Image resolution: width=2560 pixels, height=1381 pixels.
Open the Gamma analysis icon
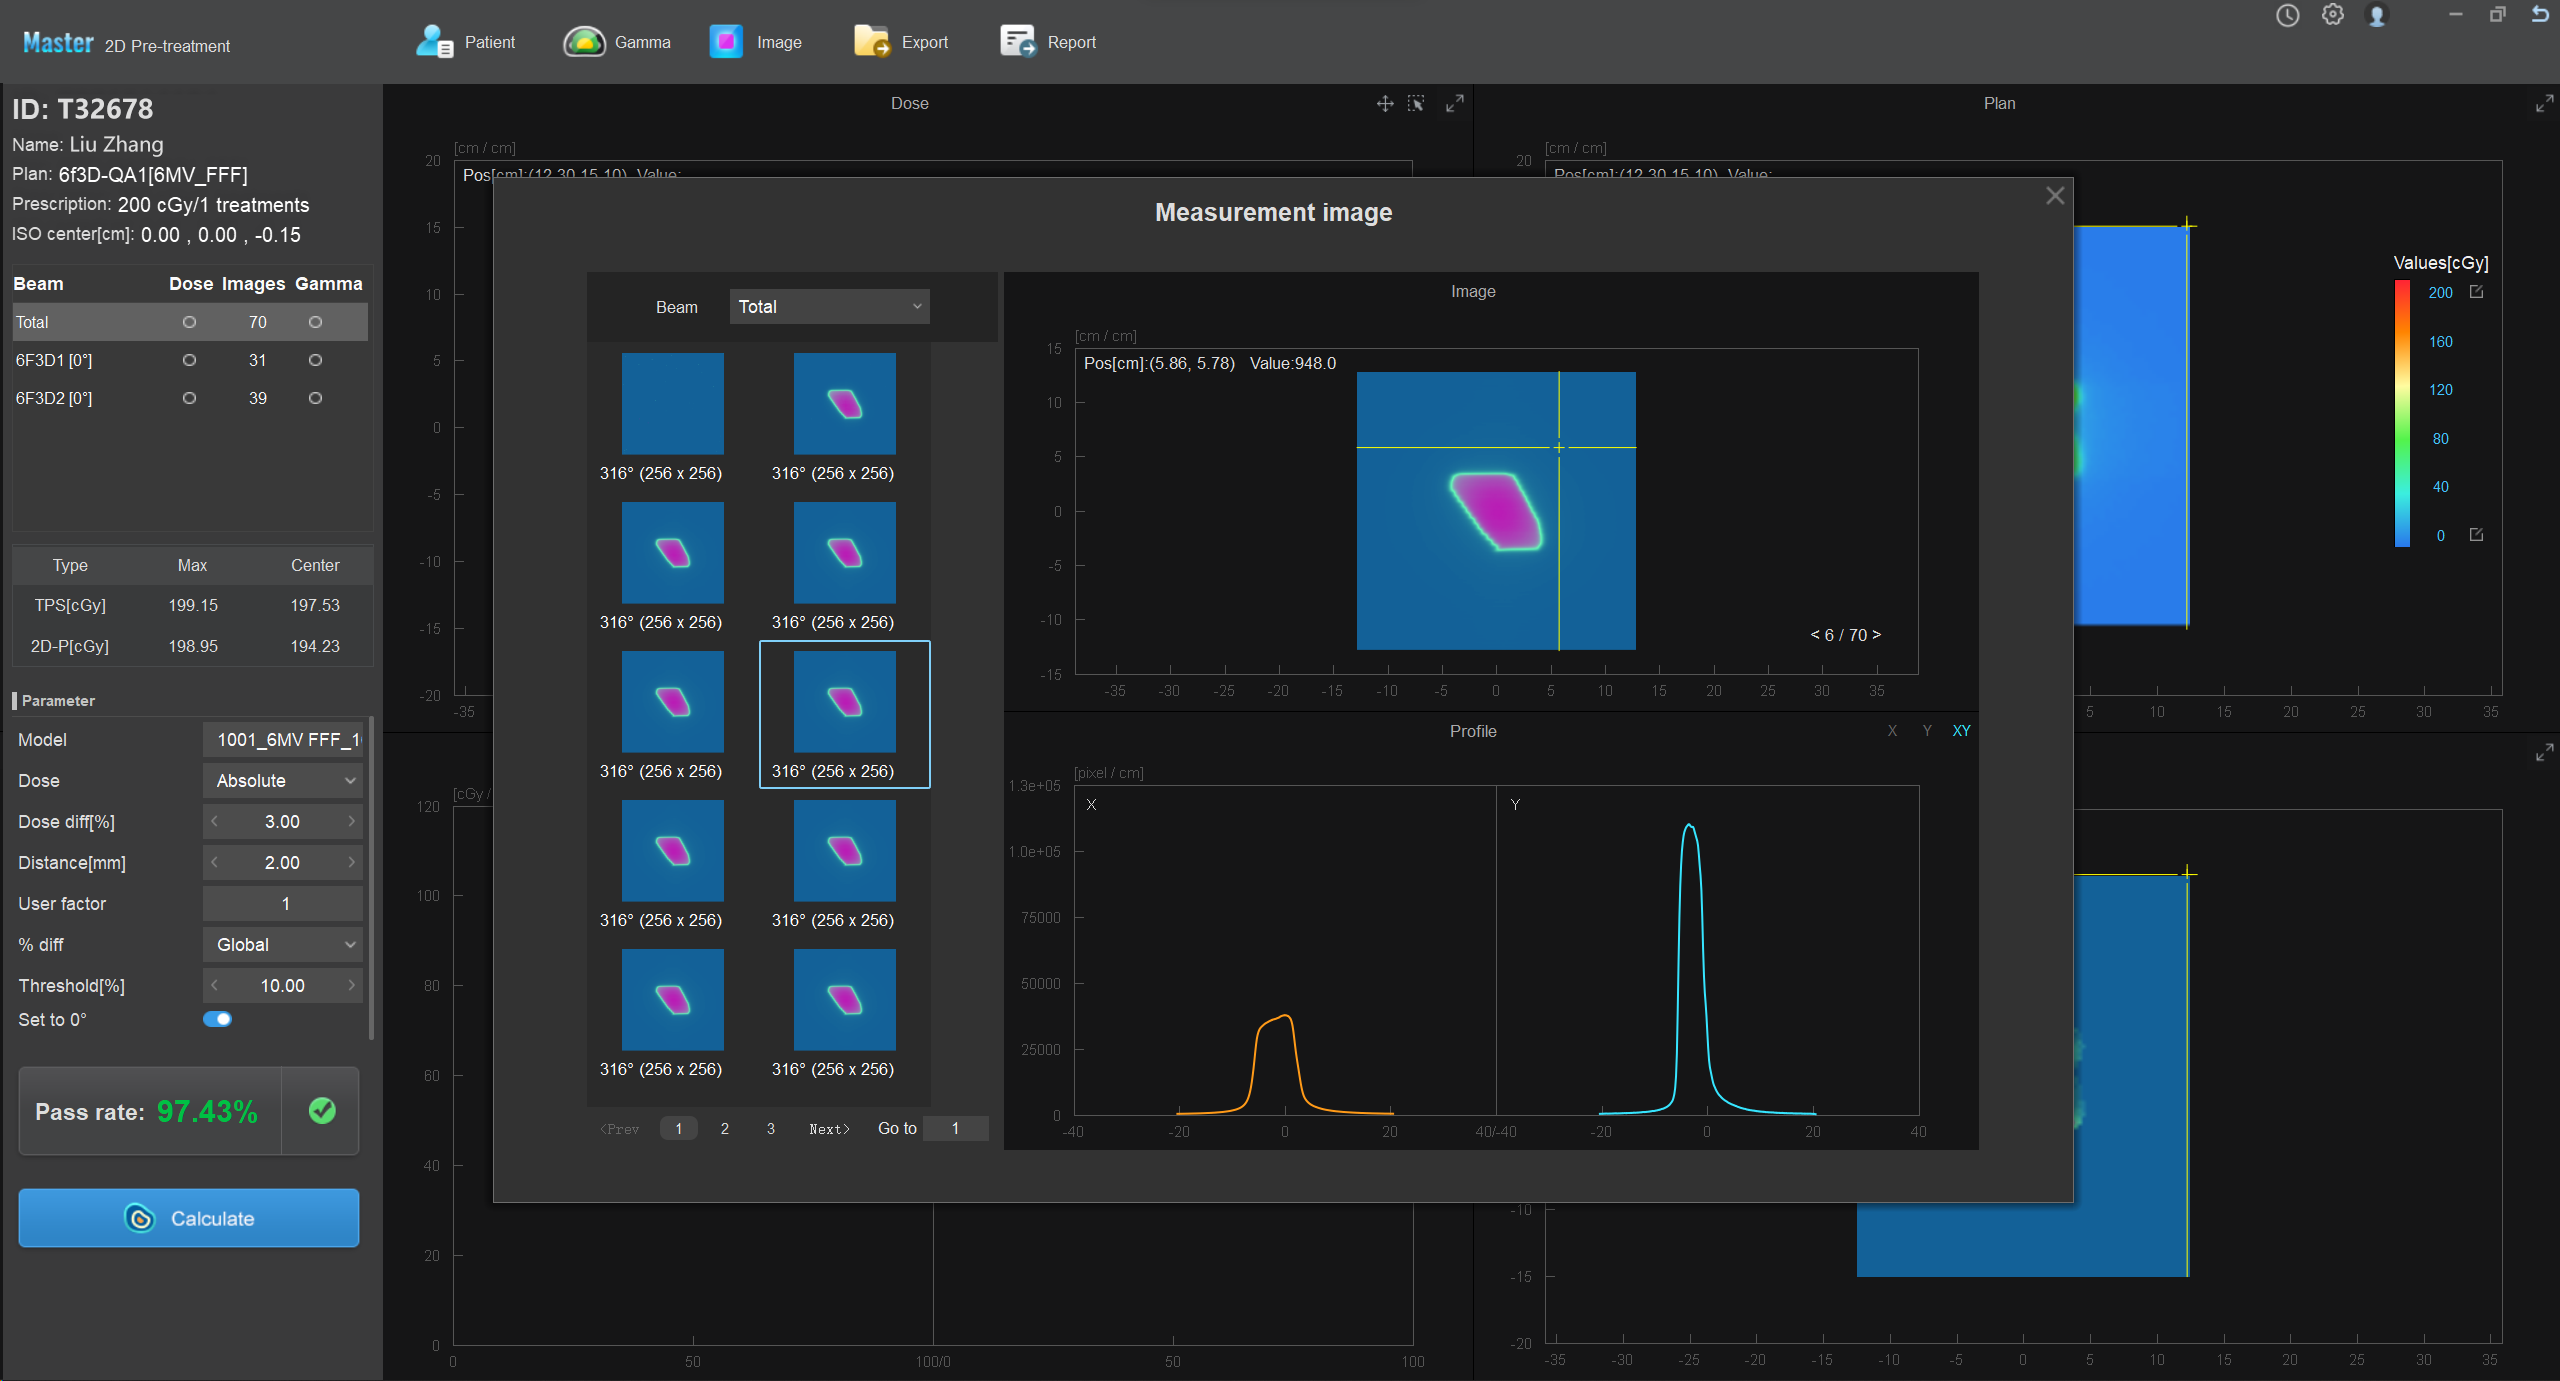585,42
